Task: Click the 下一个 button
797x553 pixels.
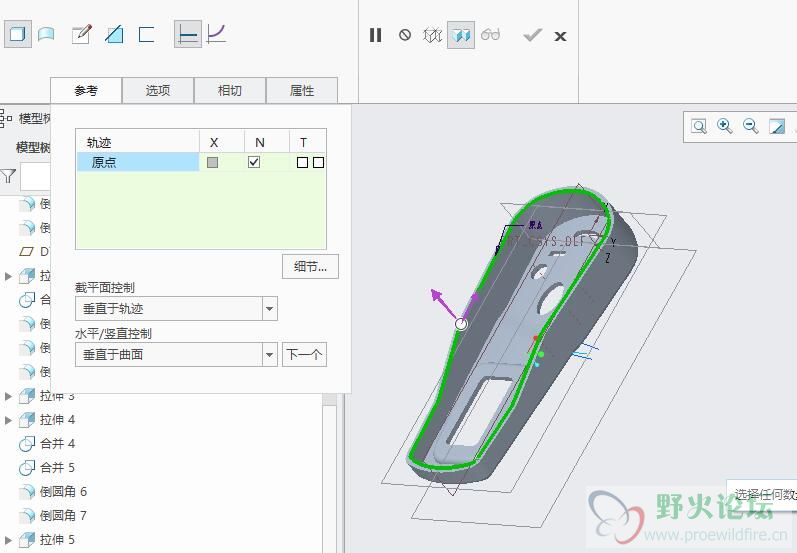Action: pyautogui.click(x=304, y=354)
